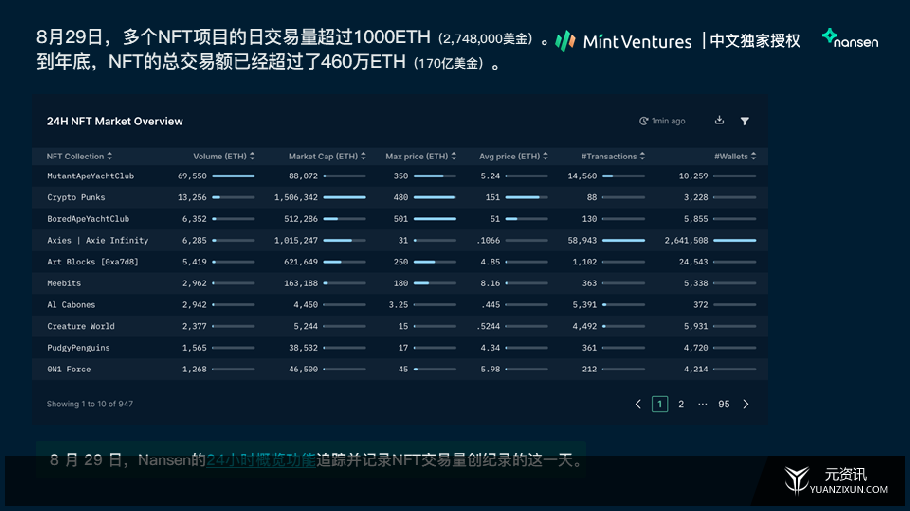910x511 pixels.
Task: Click the 58,943 transactions value
Action: 582,240
